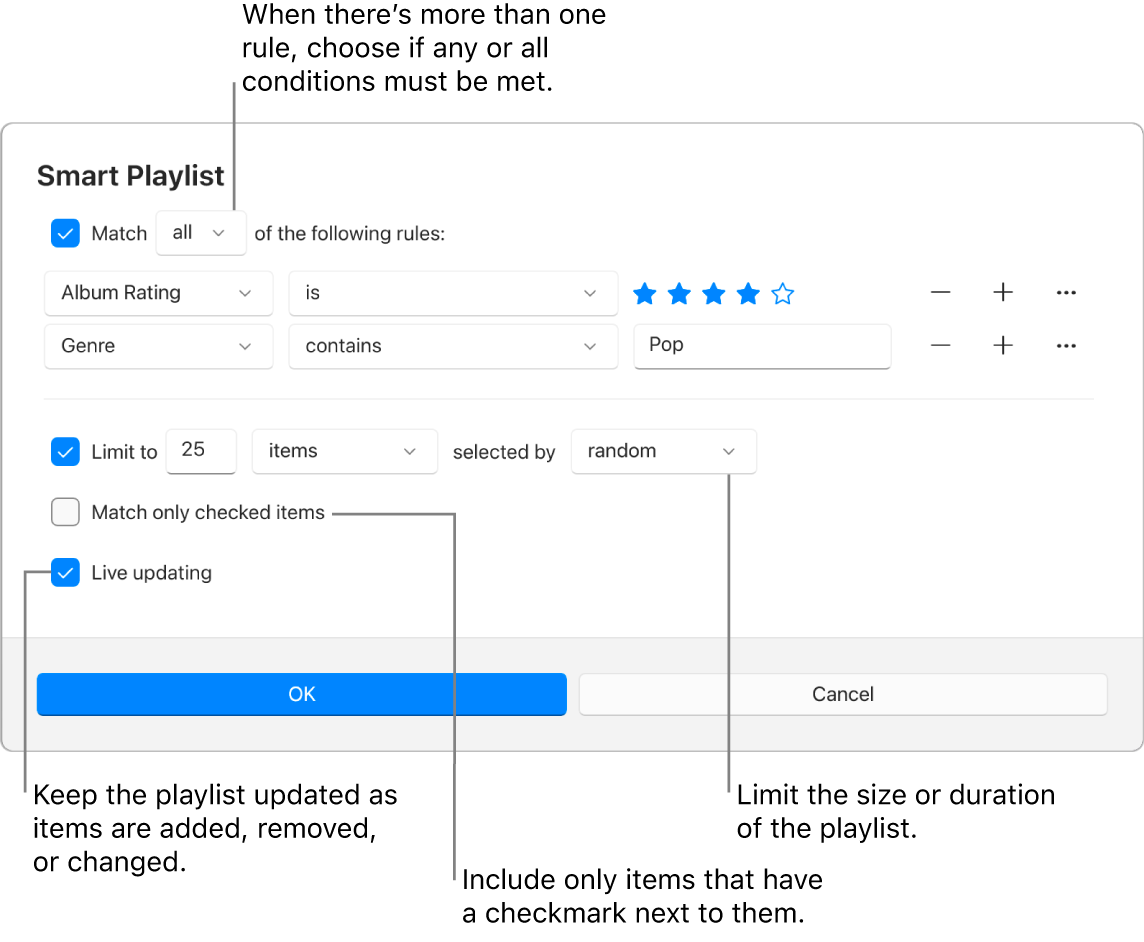Click the limit count field showing 25

click(201, 452)
